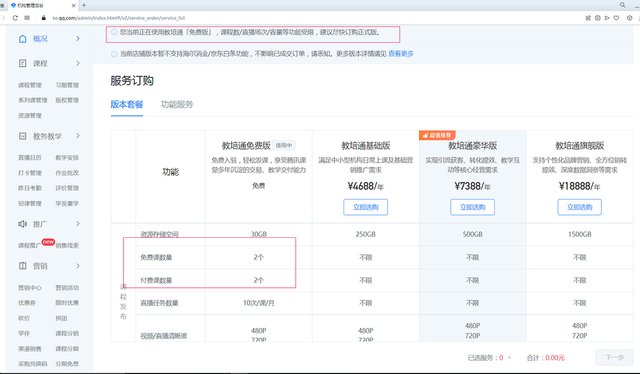Open 优惠券 in the sidebar
Screen dimensions: 640x374
click(x=27, y=303)
